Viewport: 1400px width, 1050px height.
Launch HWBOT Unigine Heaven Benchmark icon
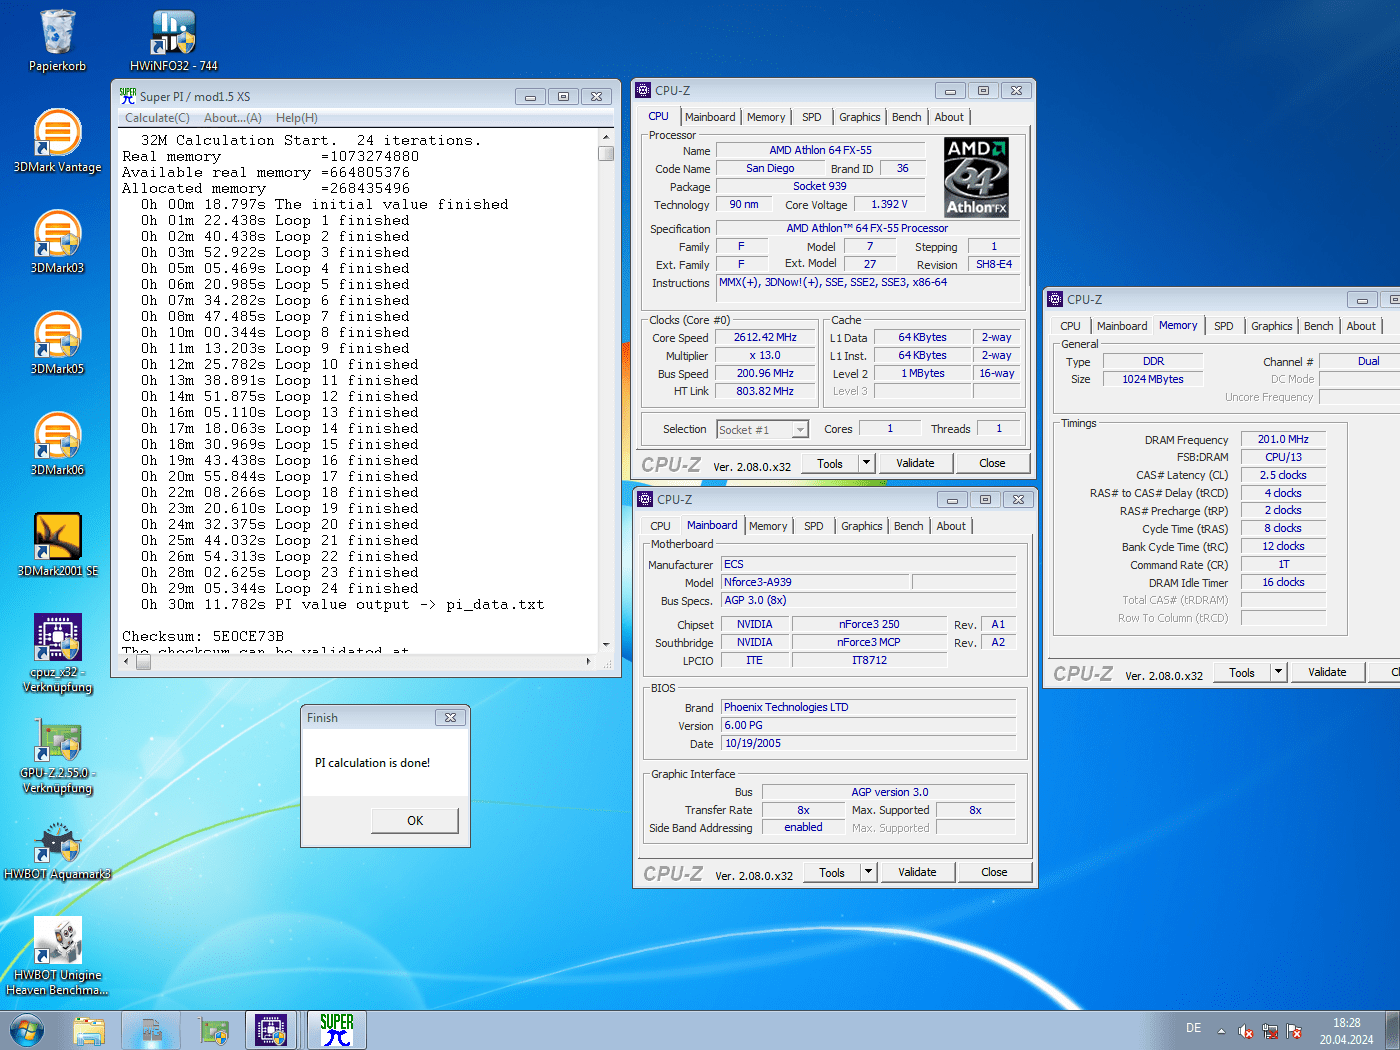click(57, 956)
